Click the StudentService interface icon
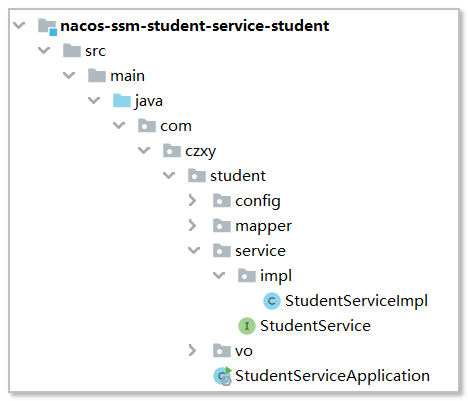Viewport: 468px width, 401px height. (247, 326)
